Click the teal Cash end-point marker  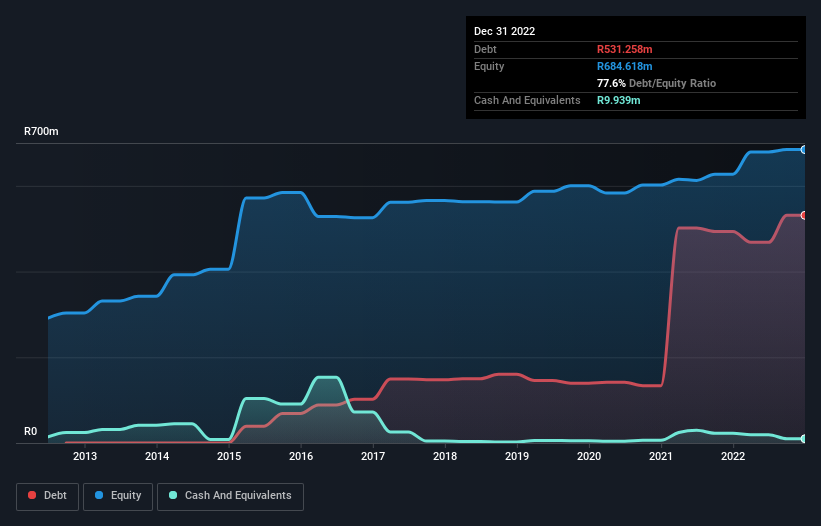(x=804, y=439)
